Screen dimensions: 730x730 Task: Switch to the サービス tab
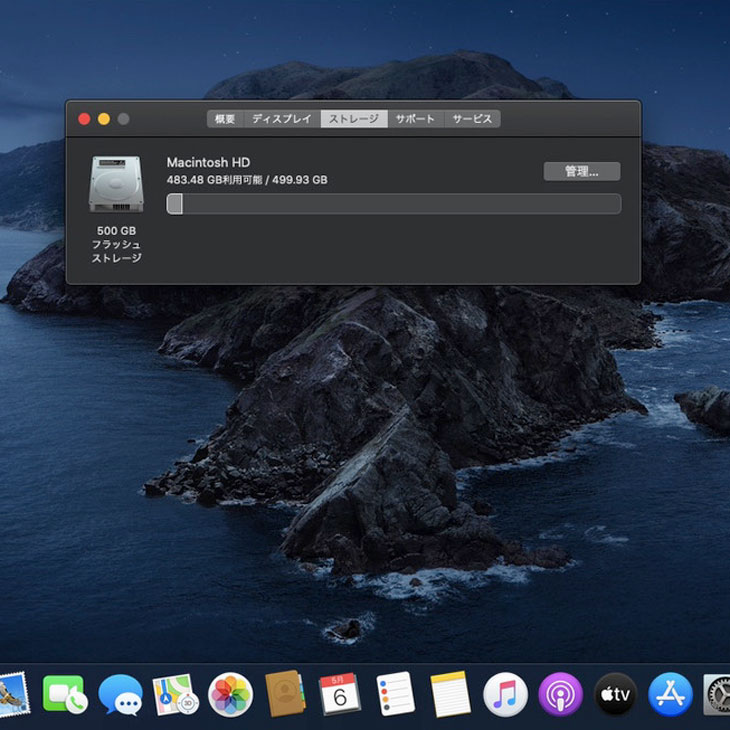(472, 119)
